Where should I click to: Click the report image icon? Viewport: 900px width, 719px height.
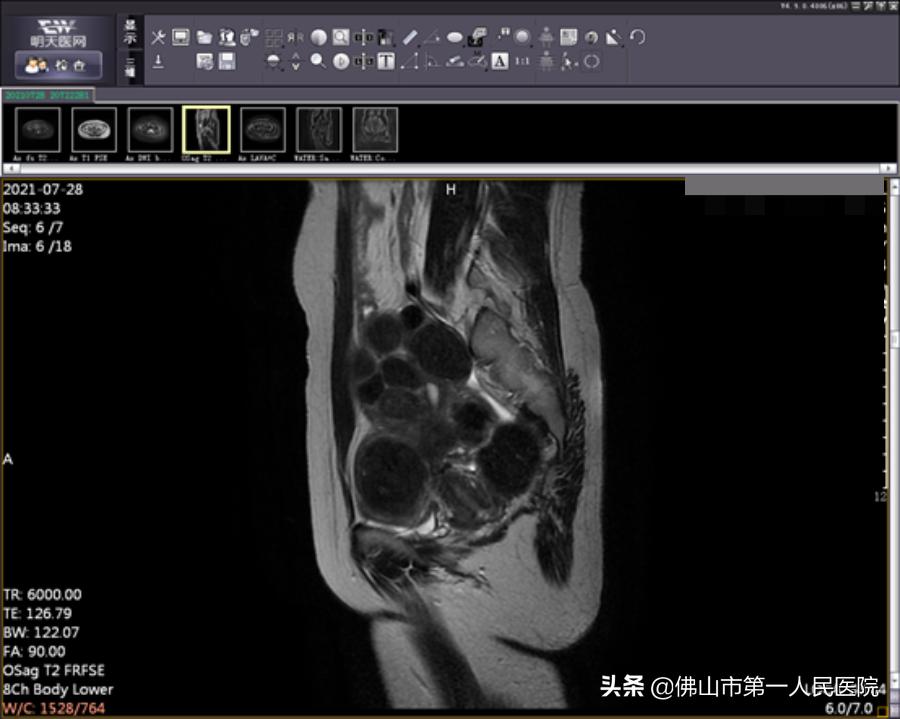point(568,37)
